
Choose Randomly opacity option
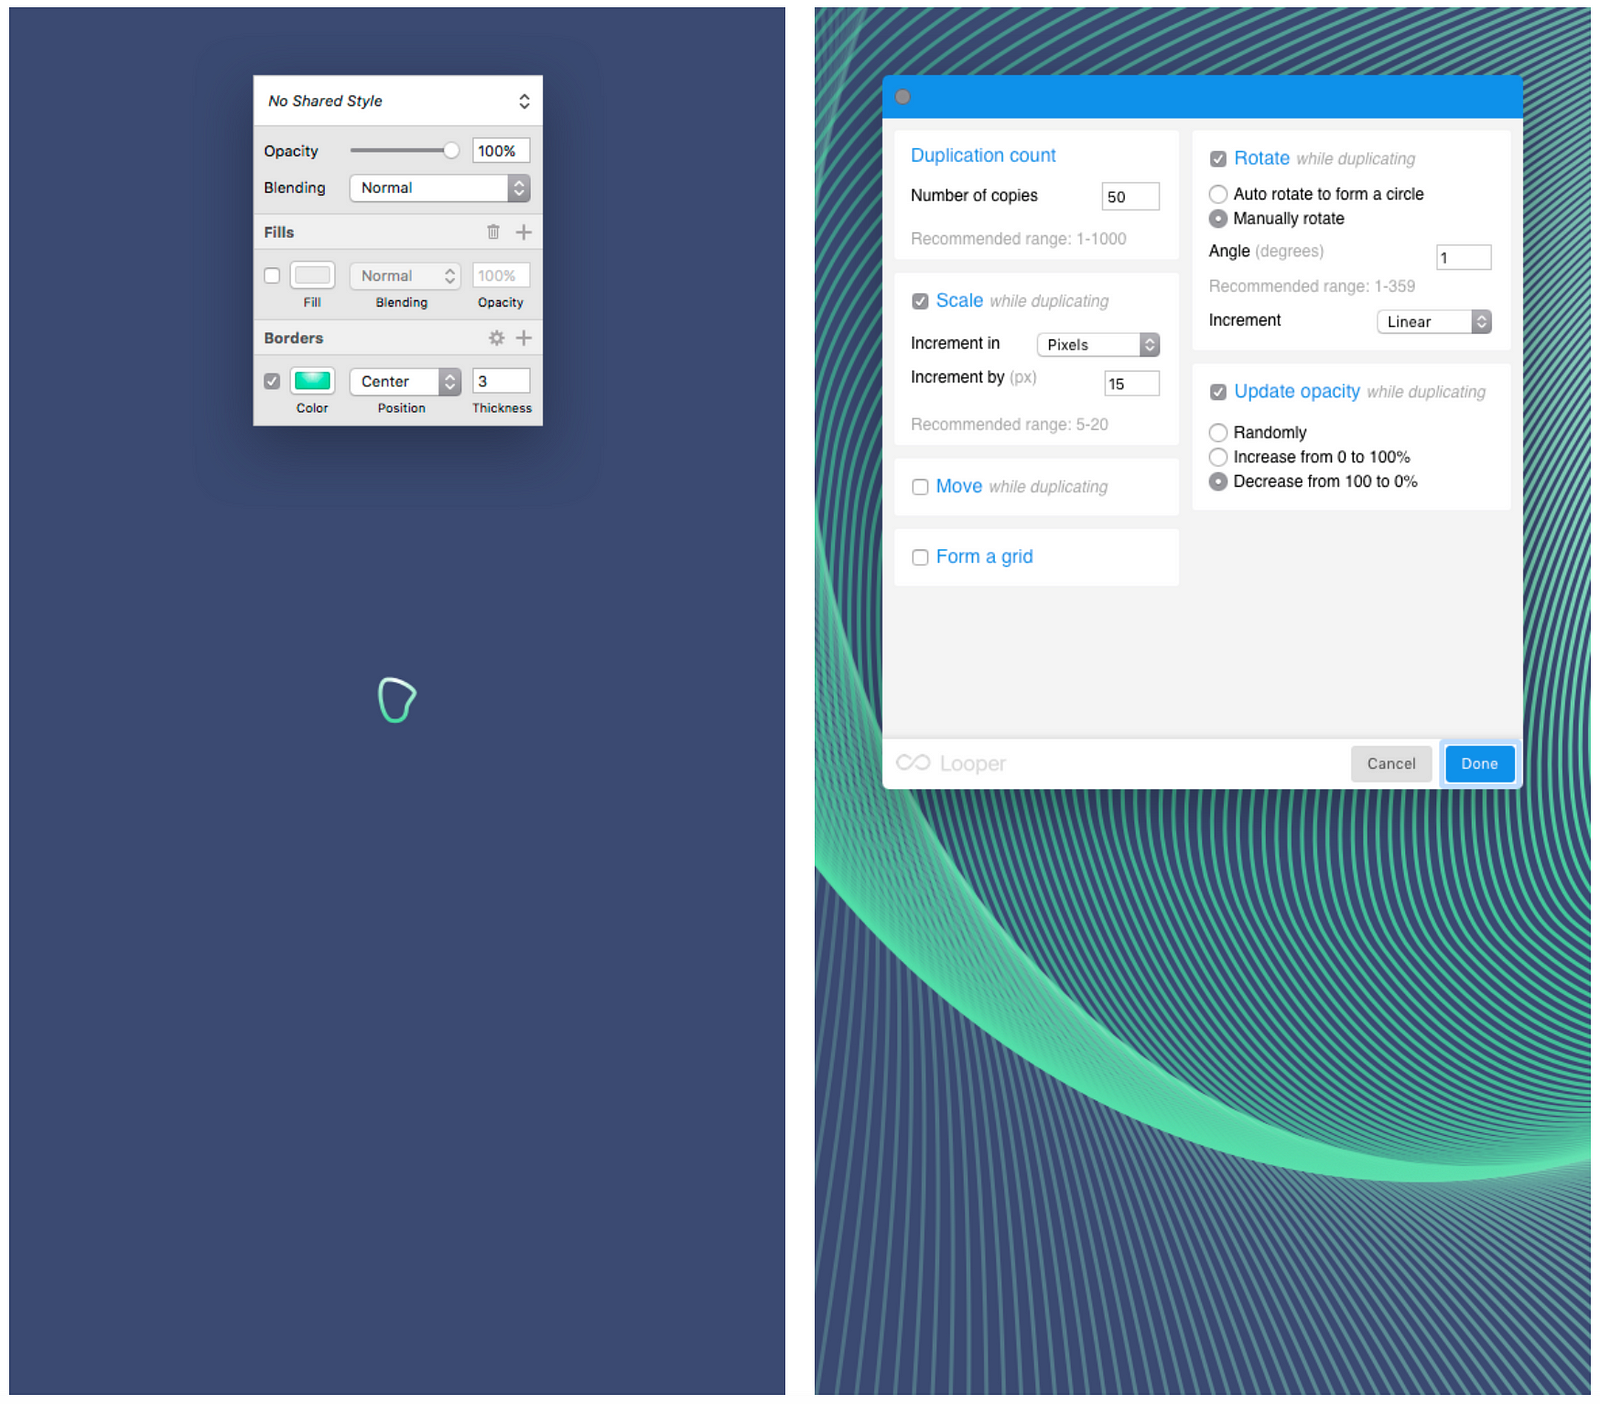pyautogui.click(x=1218, y=432)
